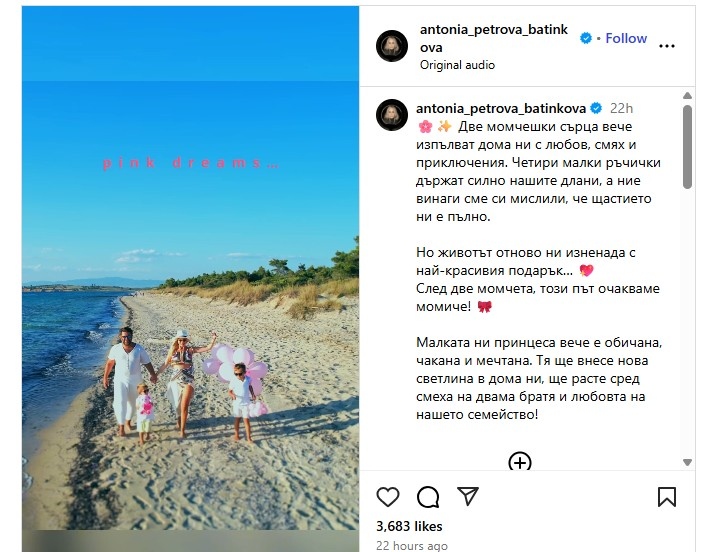Viewport: 714px width, 552px height.
Task: Click the caption scrollbar thumb
Action: [688, 147]
